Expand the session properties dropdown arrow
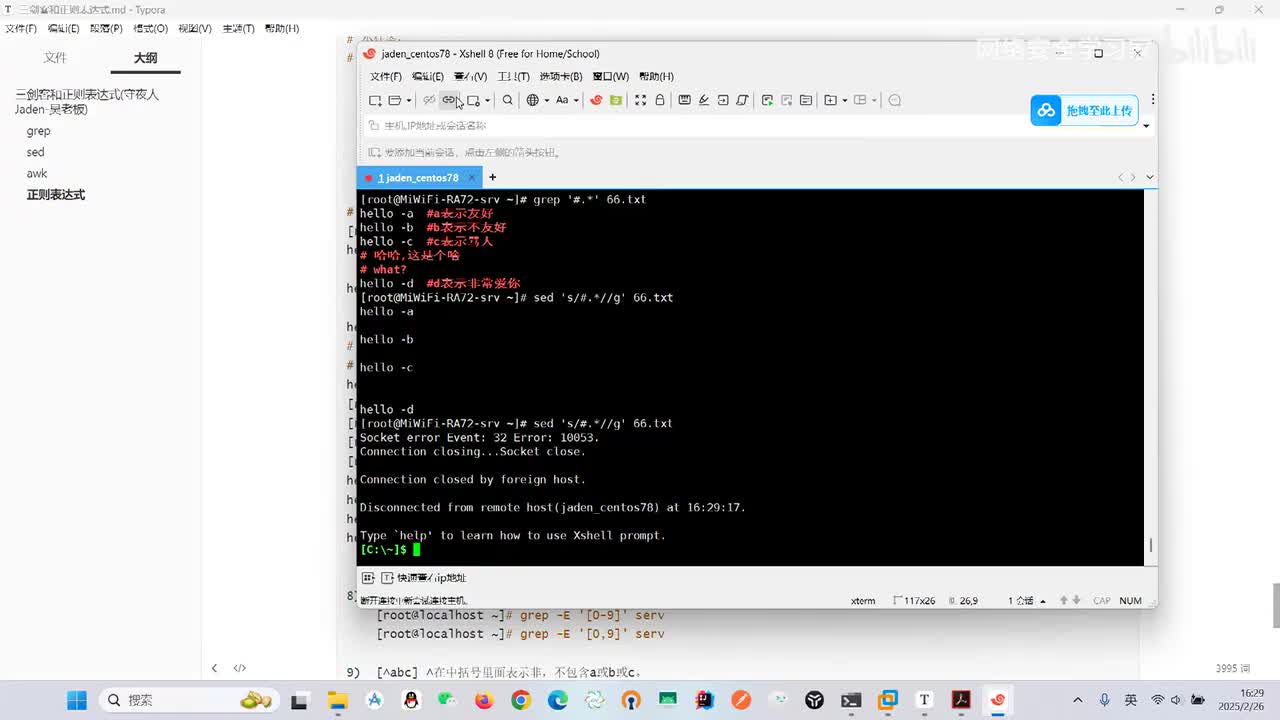The width and height of the screenshot is (1280, 720). click(487, 100)
